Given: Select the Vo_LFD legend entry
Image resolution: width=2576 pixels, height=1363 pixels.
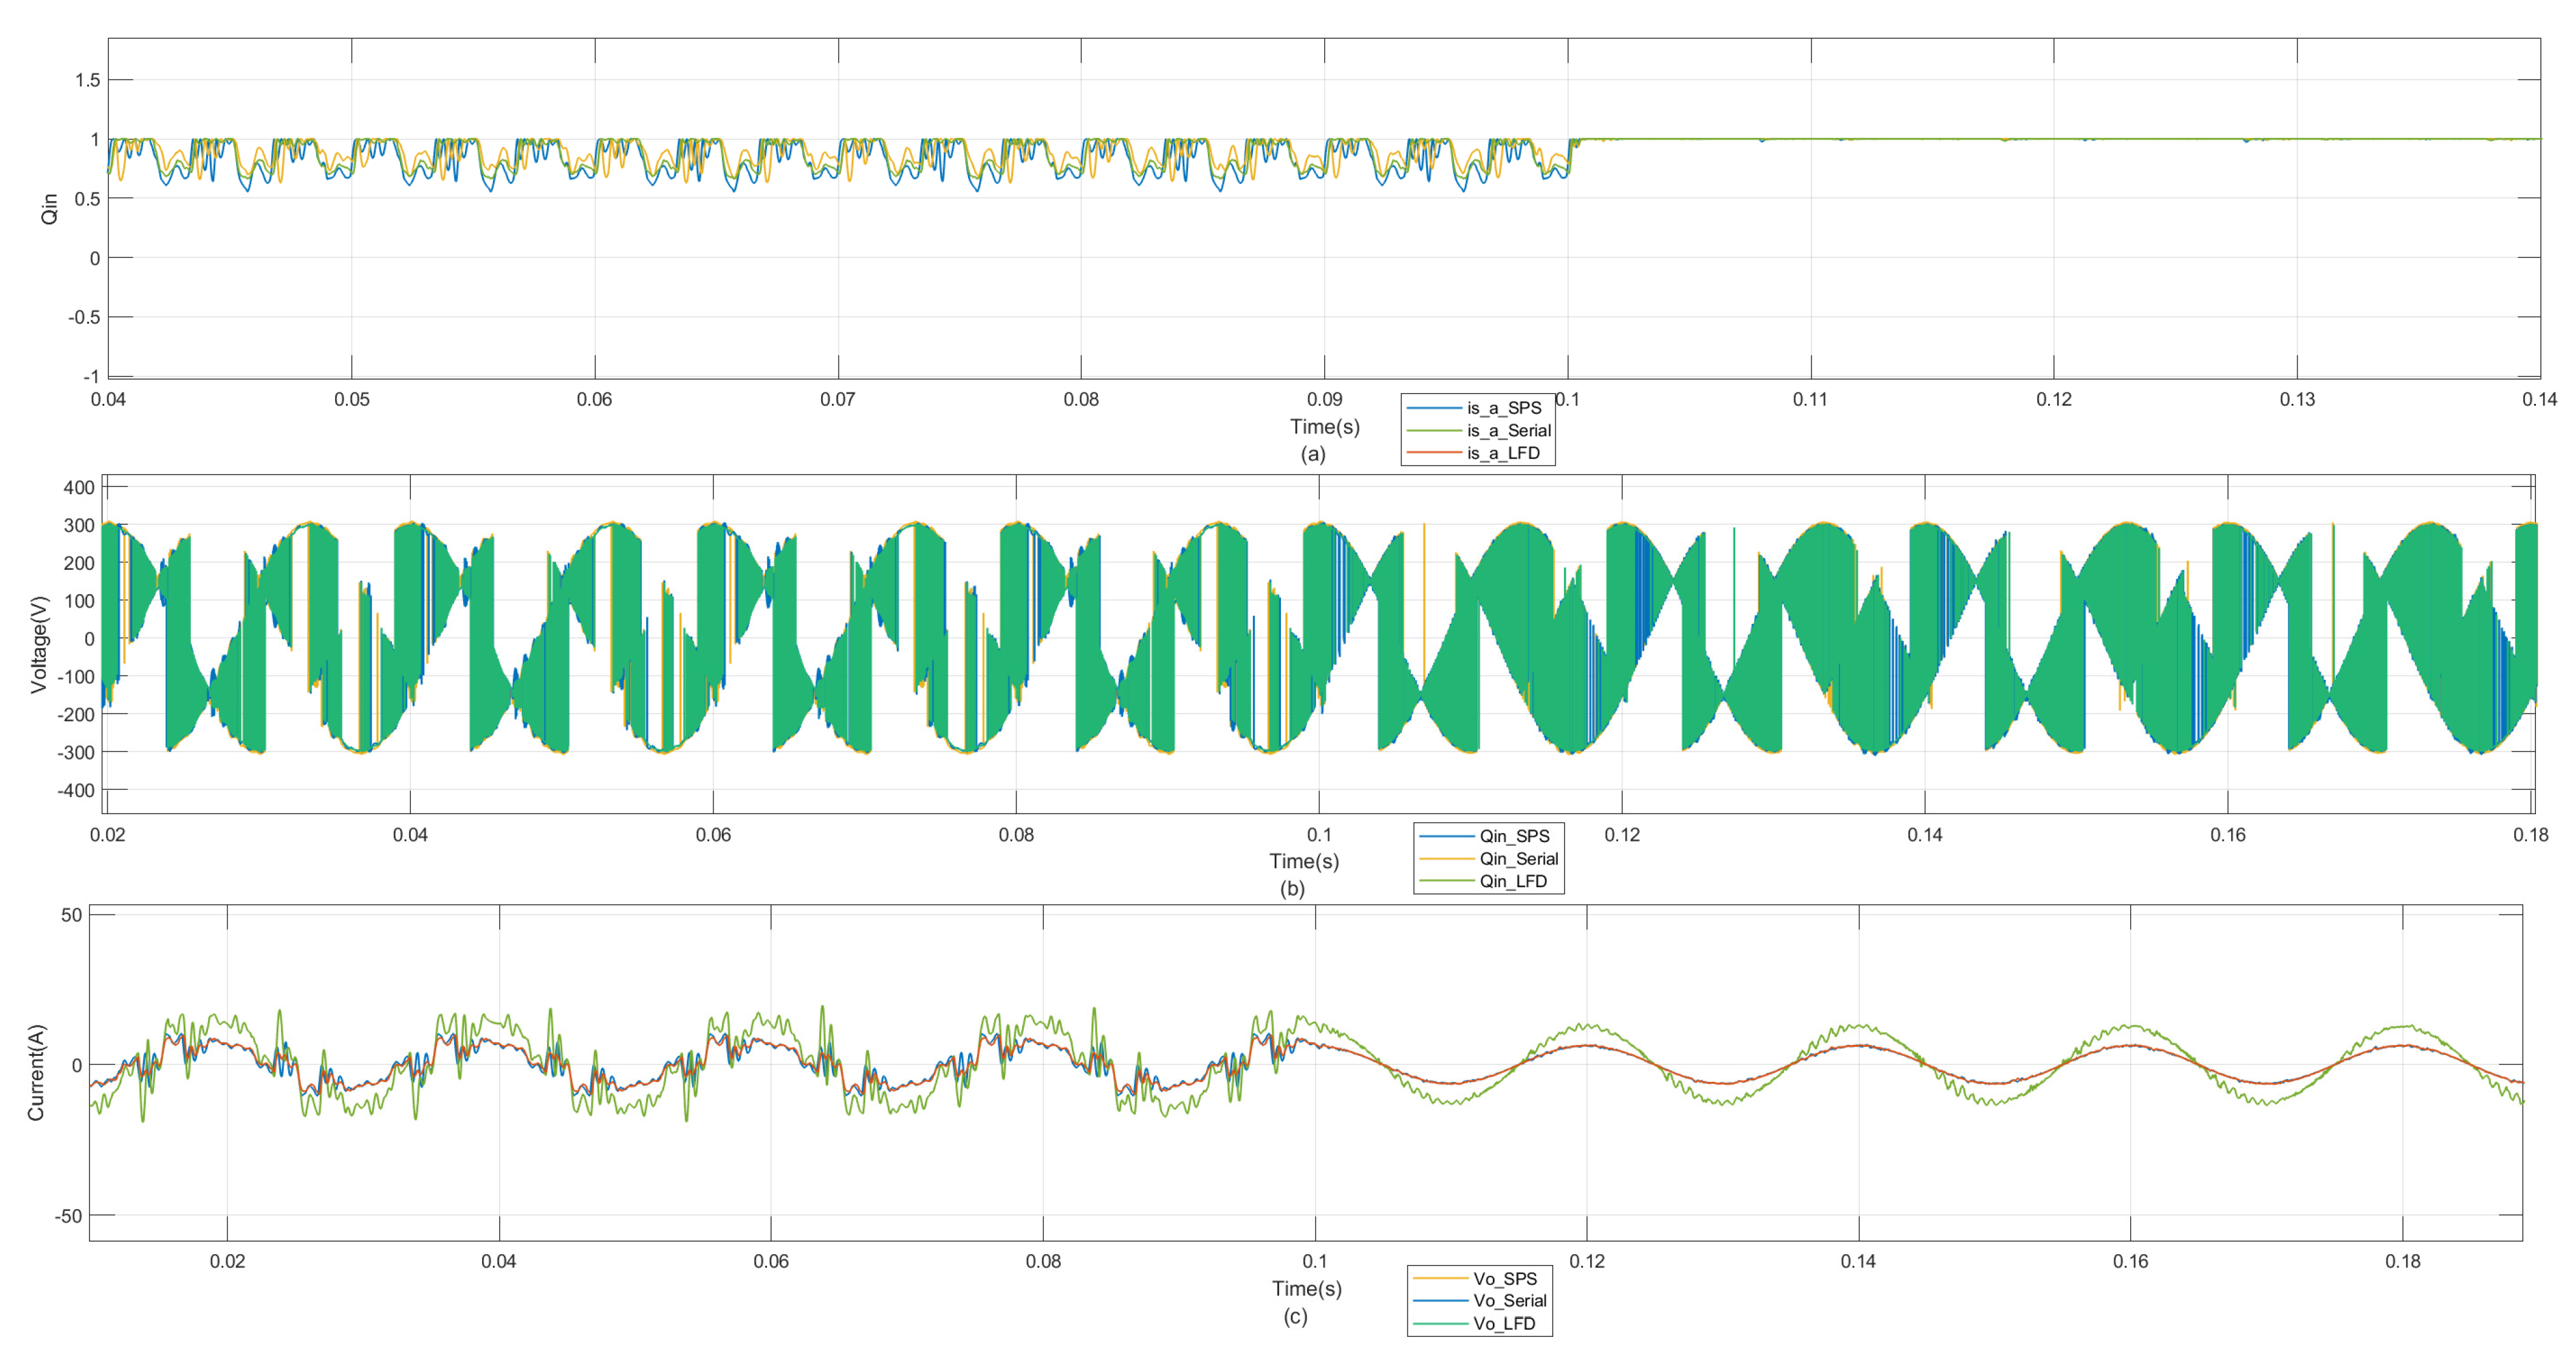Looking at the screenshot, I should coord(1503,1323).
